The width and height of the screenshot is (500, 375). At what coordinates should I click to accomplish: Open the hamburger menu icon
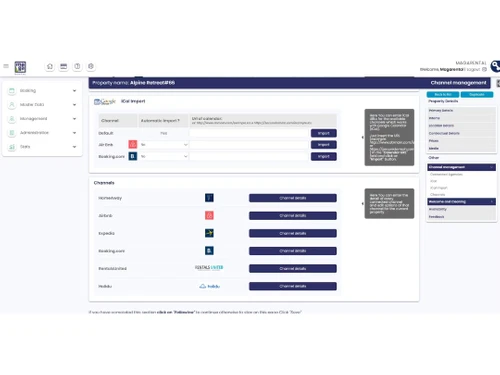(x=6, y=66)
